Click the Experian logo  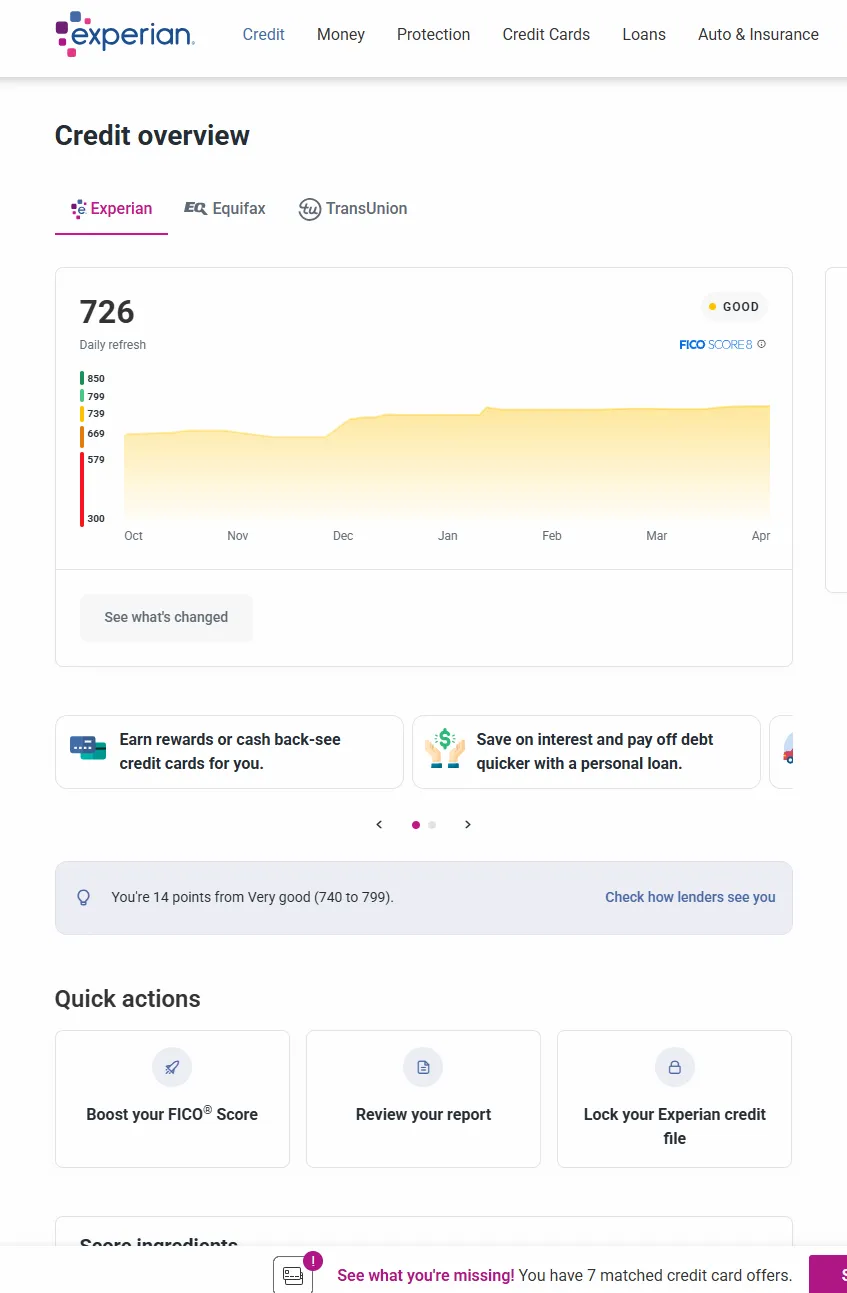pyautogui.click(x=125, y=34)
